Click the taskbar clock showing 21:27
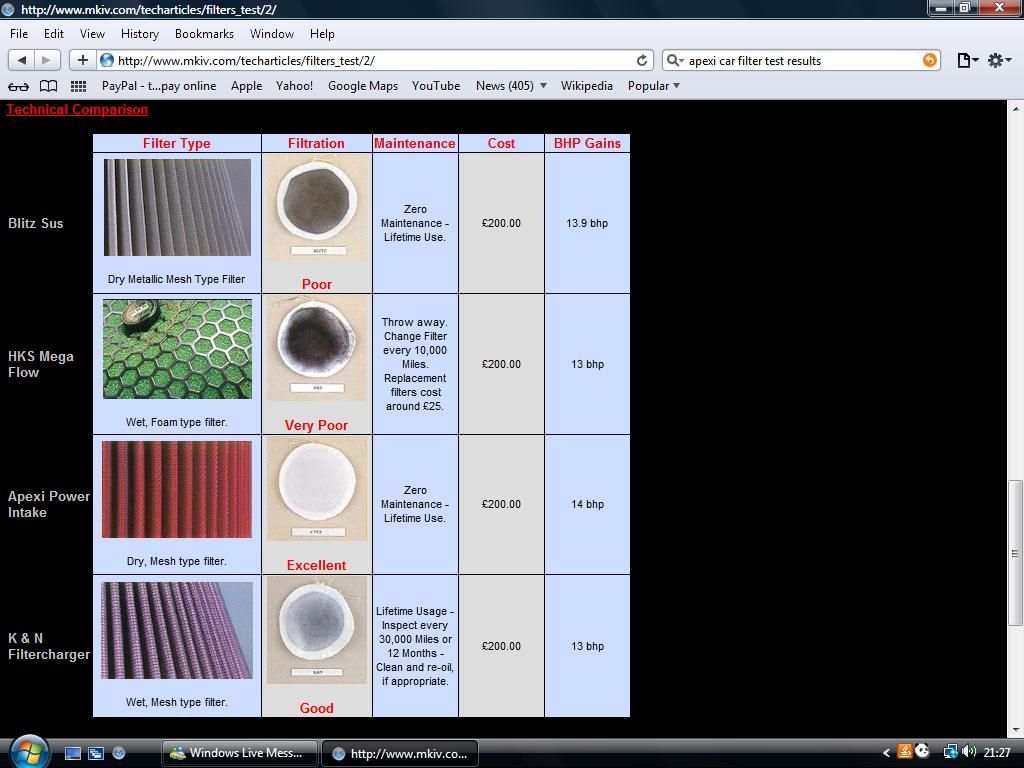This screenshot has height=768, width=1024. (x=997, y=753)
